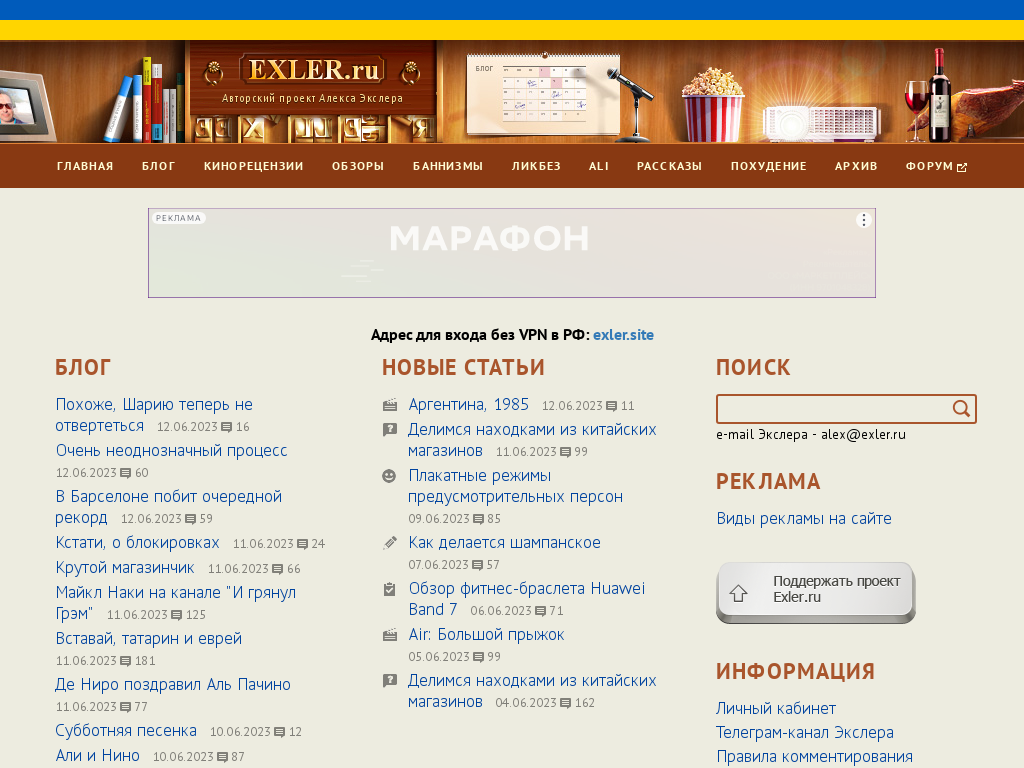Click the question icon beside the 04.06.2023 Делимся находками
Screen dimensions: 1024x768
coord(390,680)
